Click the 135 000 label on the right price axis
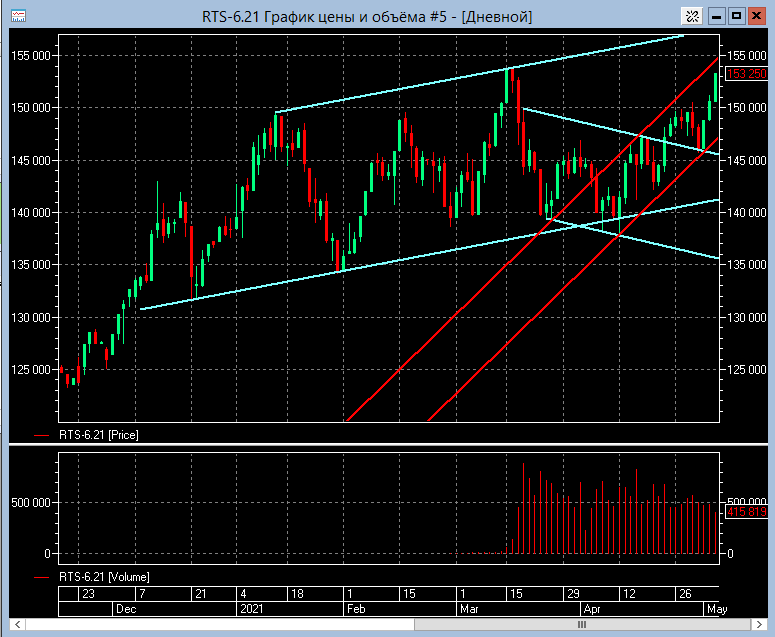The width and height of the screenshot is (775, 637). point(746,265)
